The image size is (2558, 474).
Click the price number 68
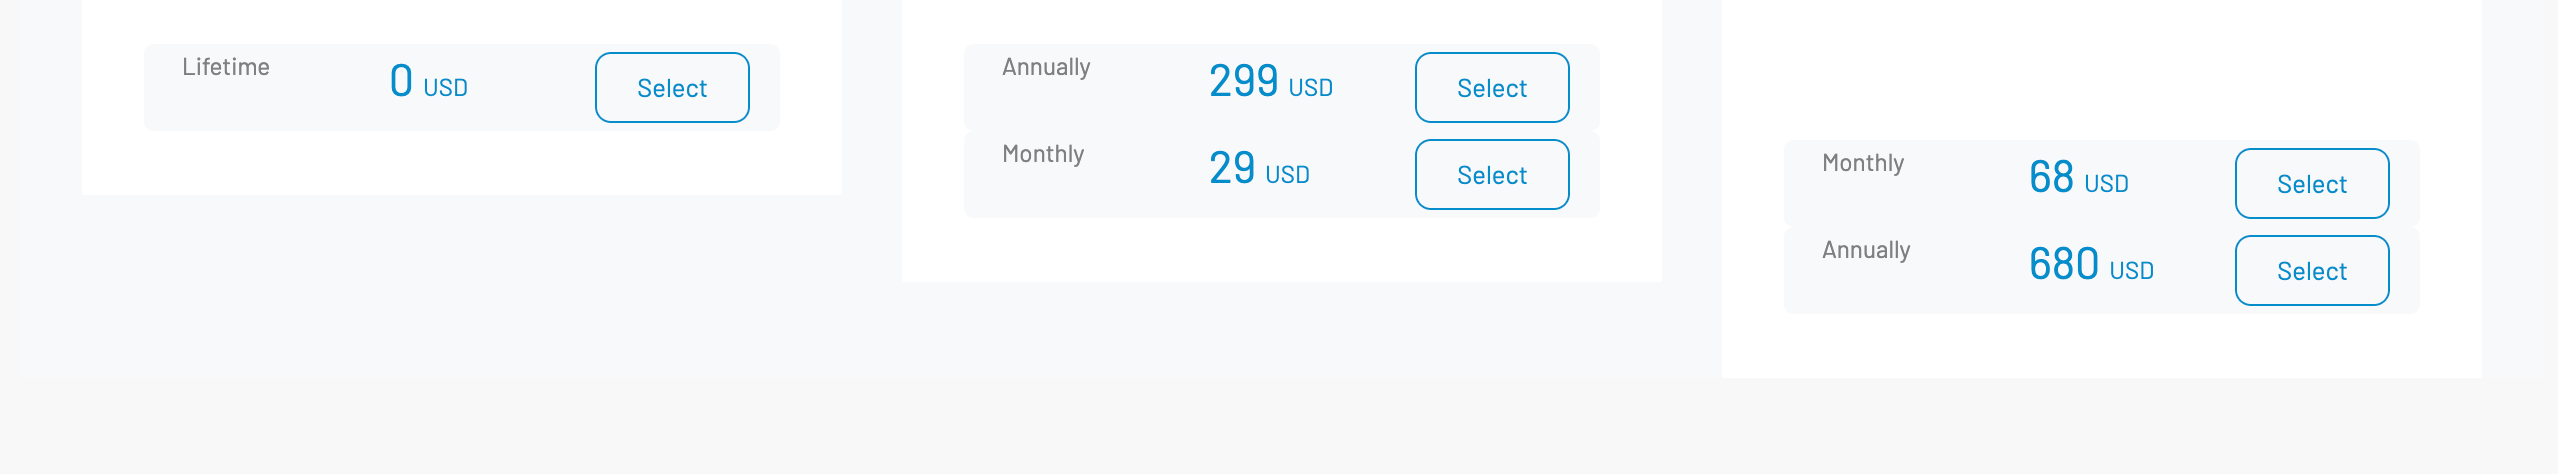(x=2051, y=177)
